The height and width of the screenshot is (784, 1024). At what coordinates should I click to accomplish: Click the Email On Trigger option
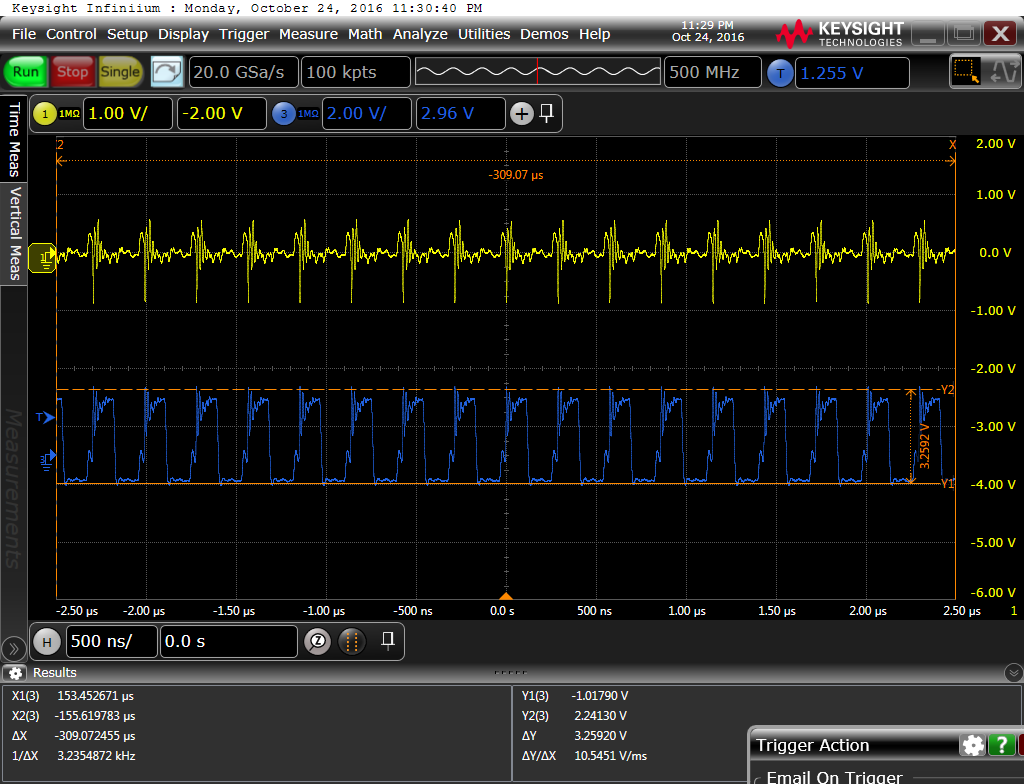tap(834, 777)
